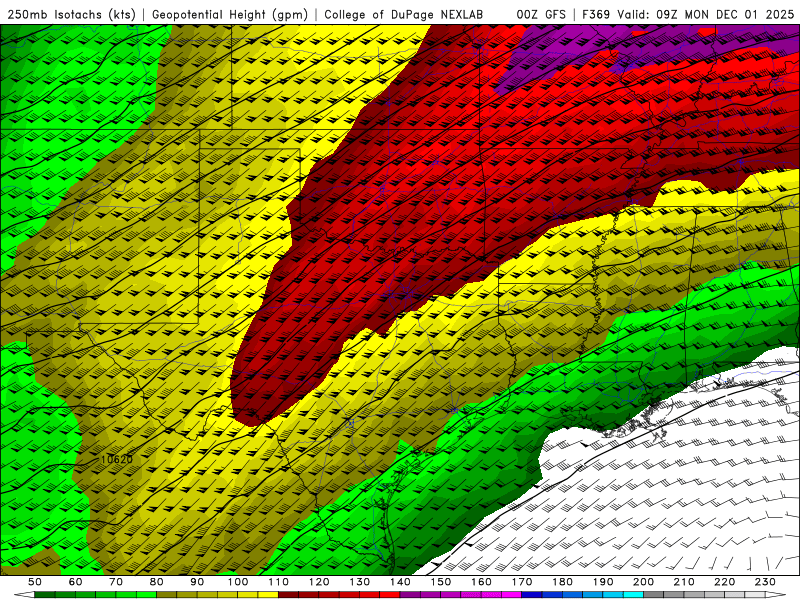Screen dimensions: 800x600
Task: Click the 'Valid: 09Z MON DEC 01 2025' text
Action: pyautogui.click(x=706, y=14)
